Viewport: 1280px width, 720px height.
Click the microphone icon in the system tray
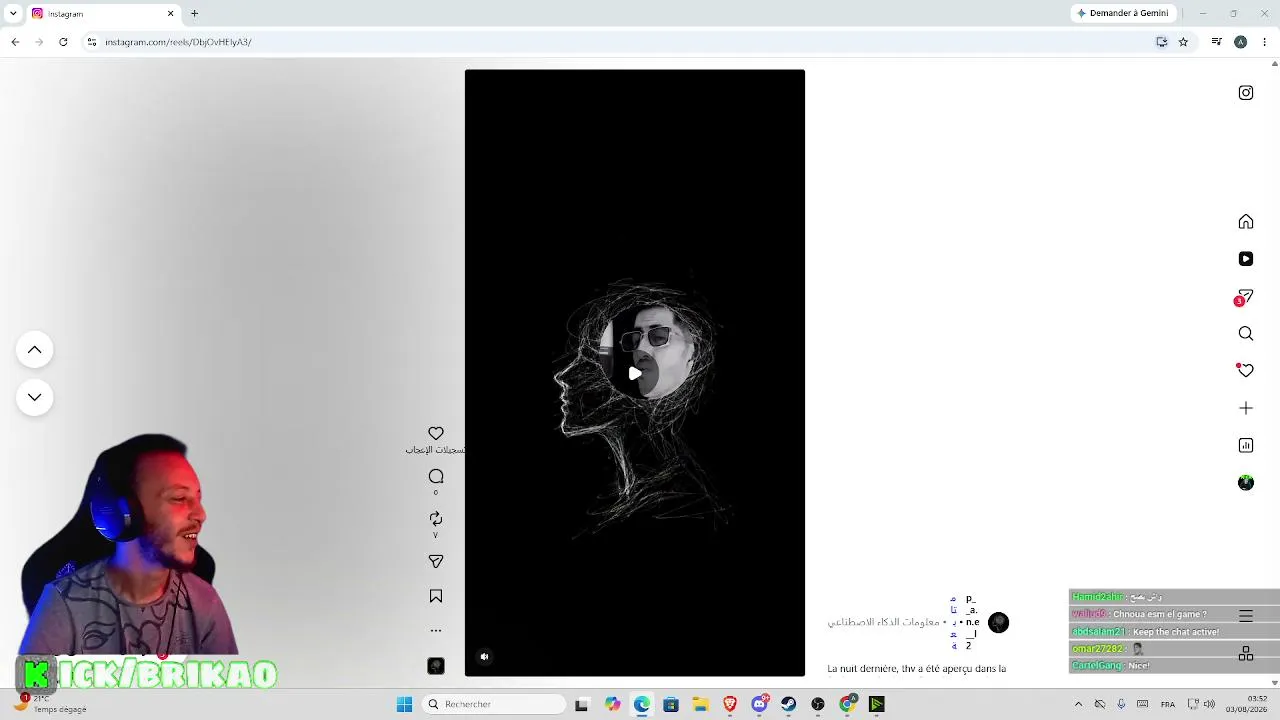[x=1121, y=705]
